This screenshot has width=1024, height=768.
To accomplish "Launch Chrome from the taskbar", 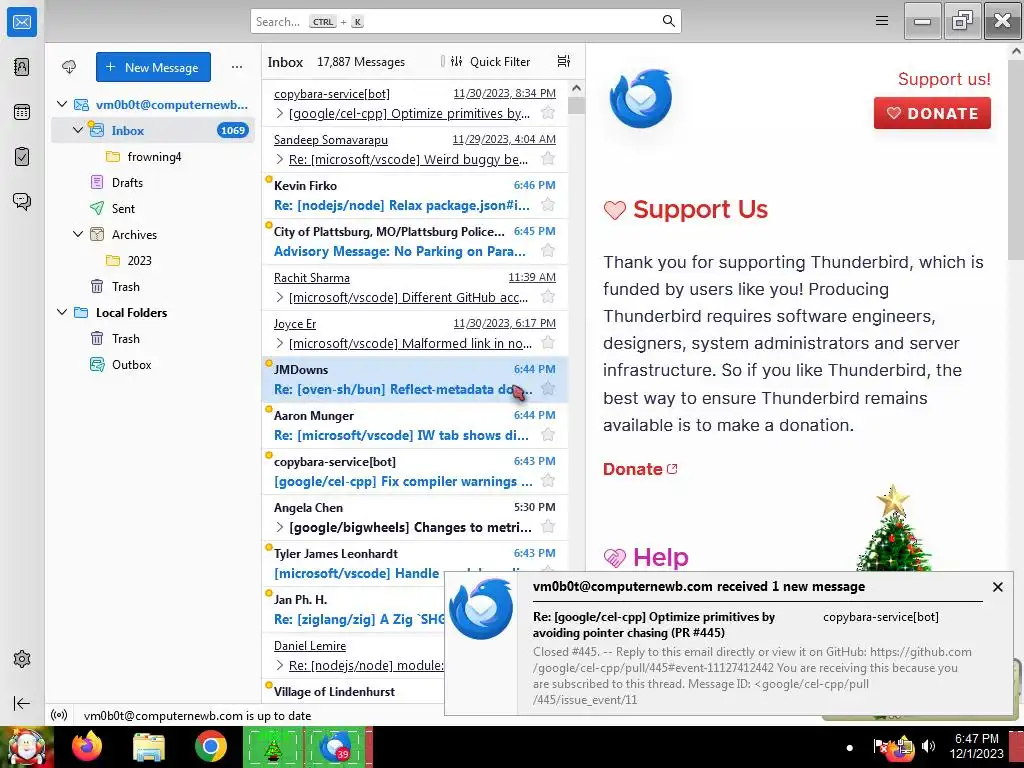I will (210, 746).
